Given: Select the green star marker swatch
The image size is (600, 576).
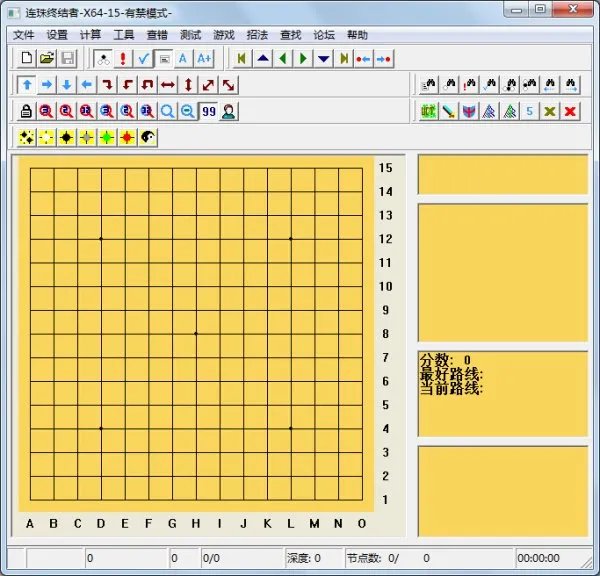Looking at the screenshot, I should tap(107, 137).
